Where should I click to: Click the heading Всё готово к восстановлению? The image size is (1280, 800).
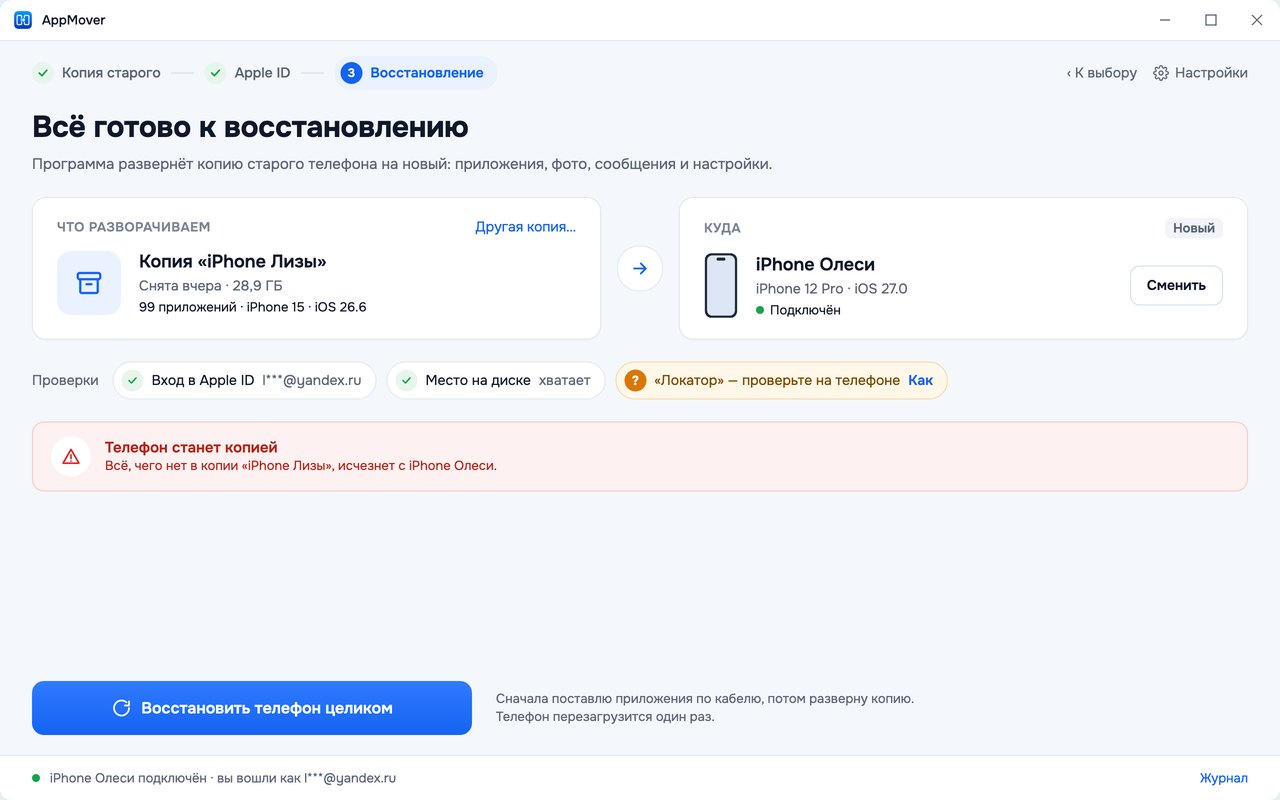(250, 127)
